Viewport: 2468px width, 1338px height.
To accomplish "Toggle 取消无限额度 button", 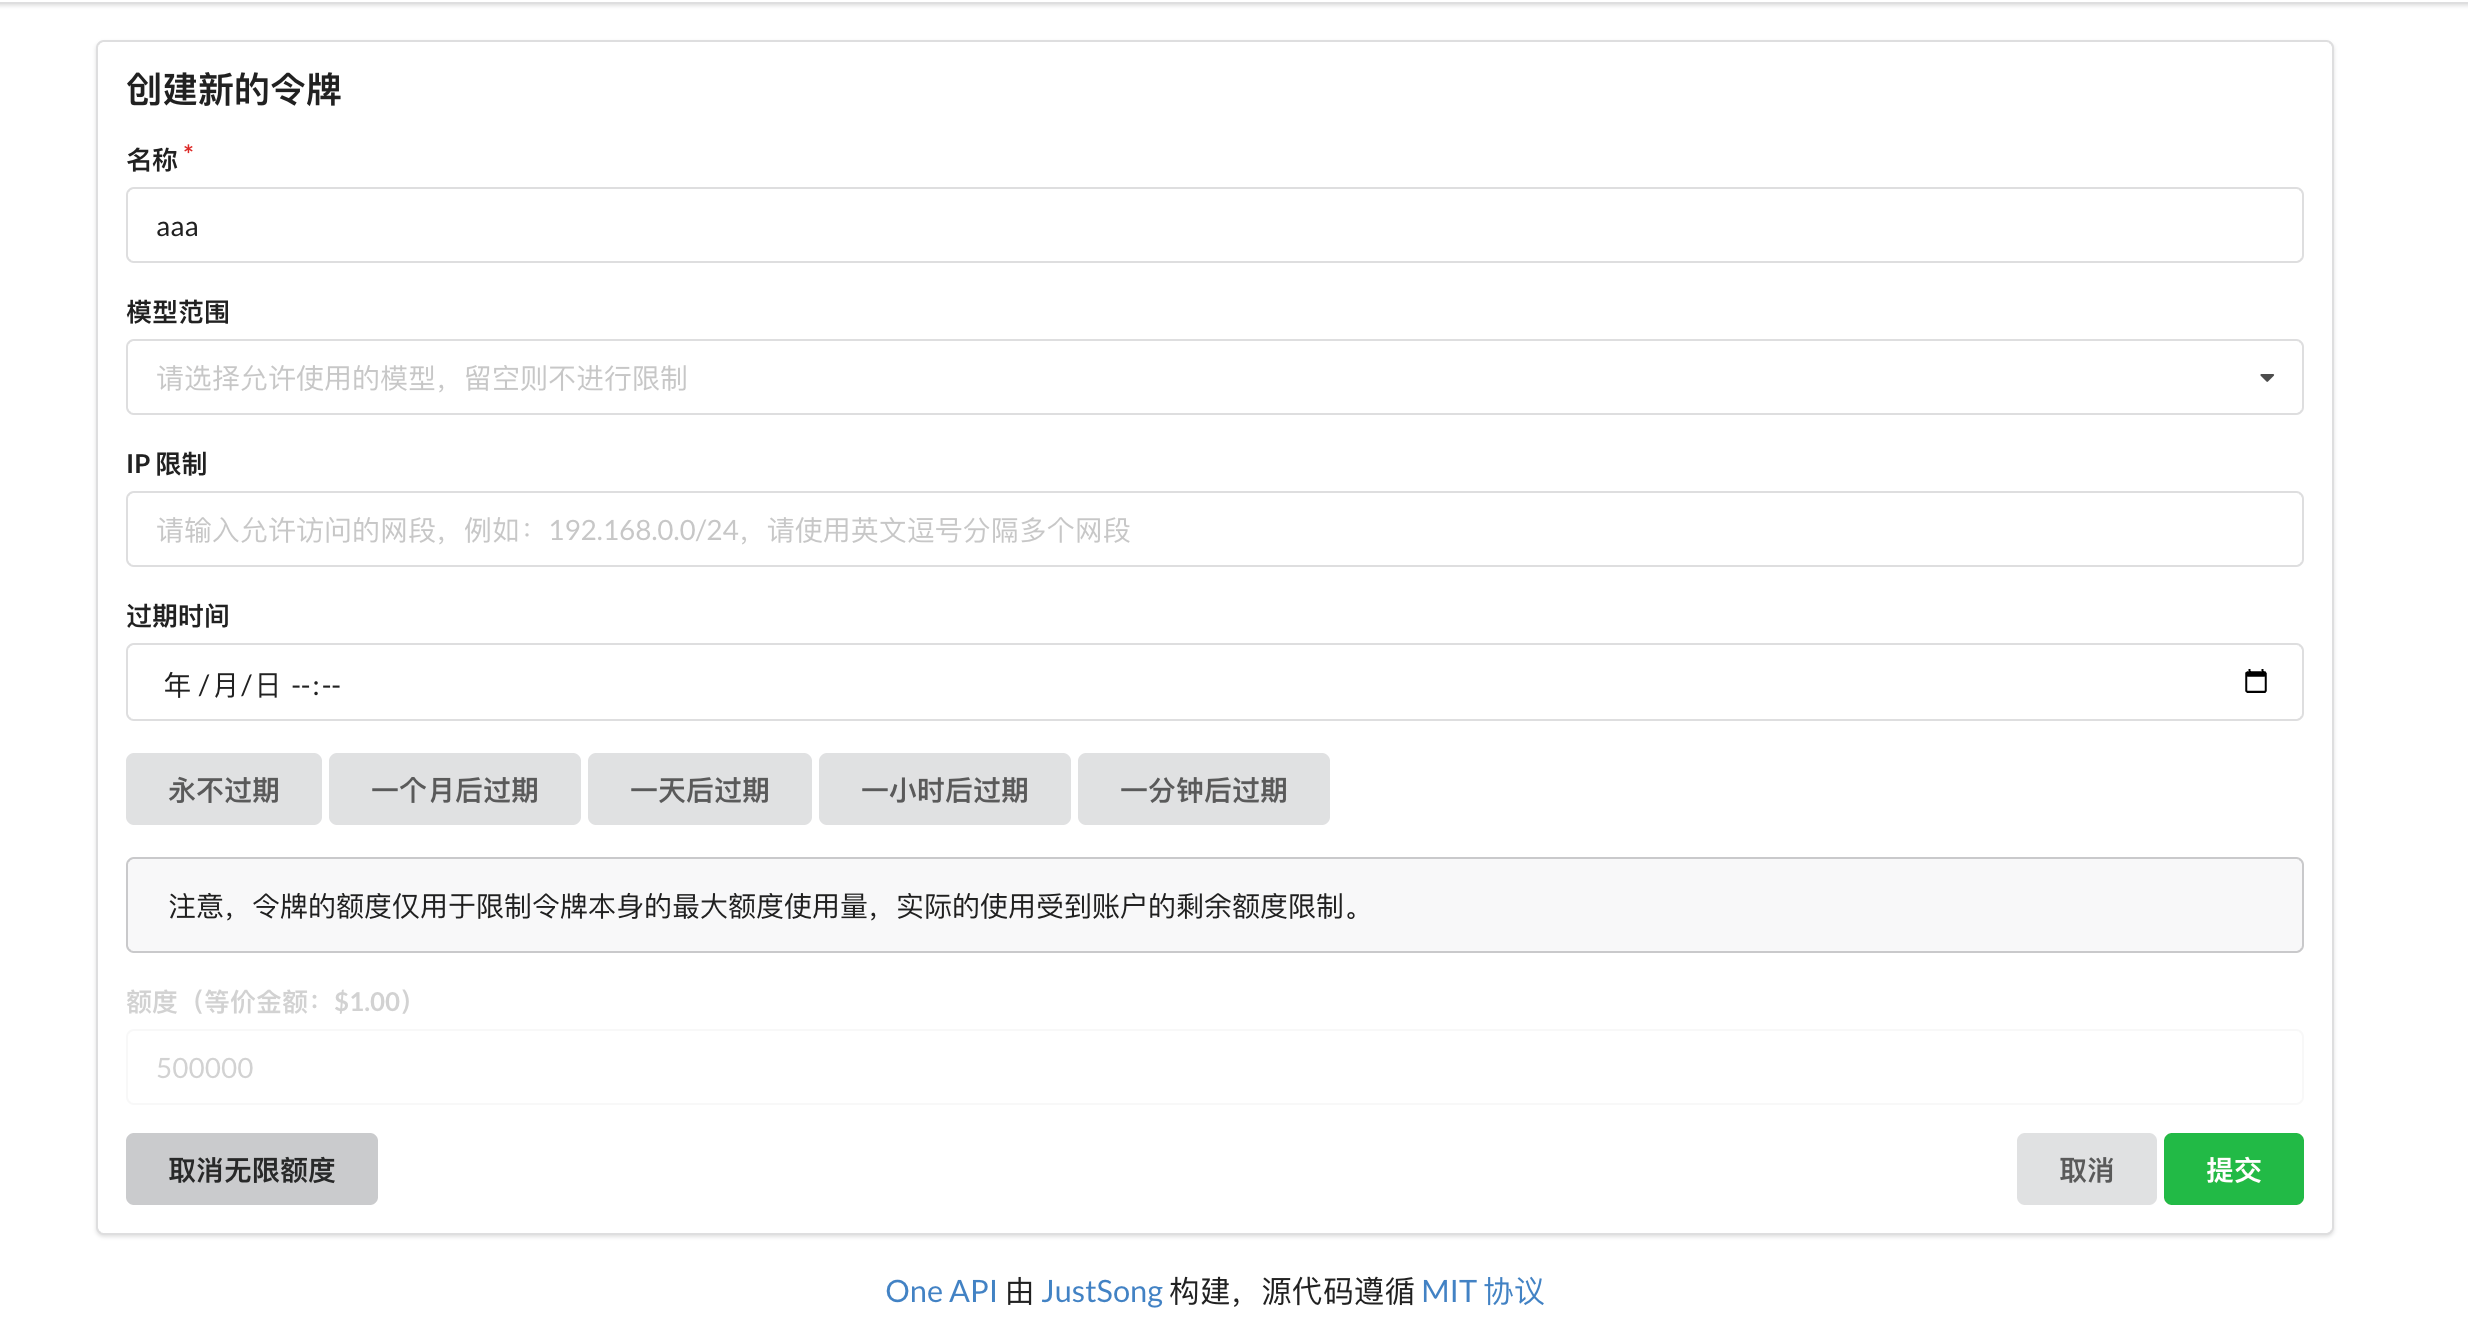I will (252, 1169).
